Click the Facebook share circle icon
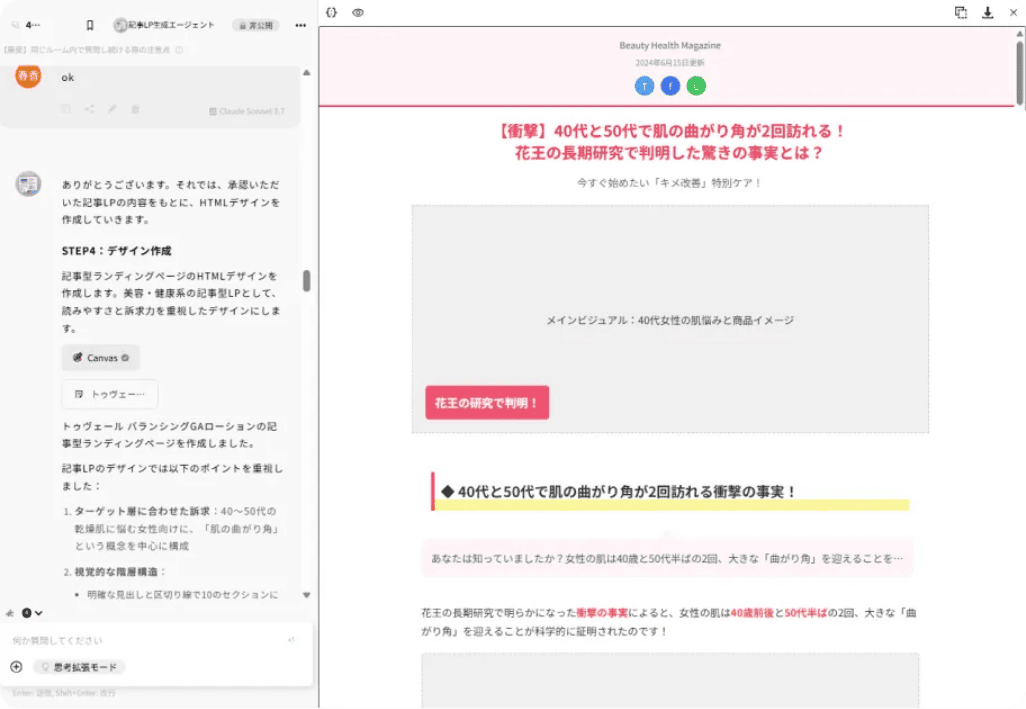This screenshot has width=1026, height=709. pos(670,86)
